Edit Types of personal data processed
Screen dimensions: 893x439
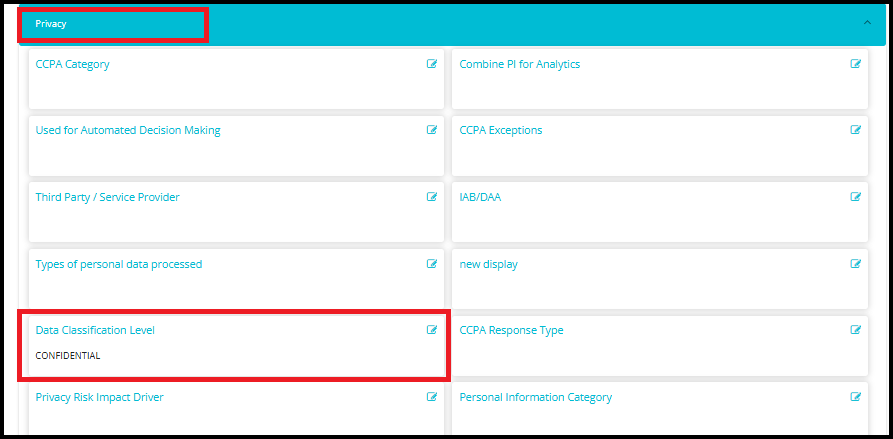[x=432, y=264]
